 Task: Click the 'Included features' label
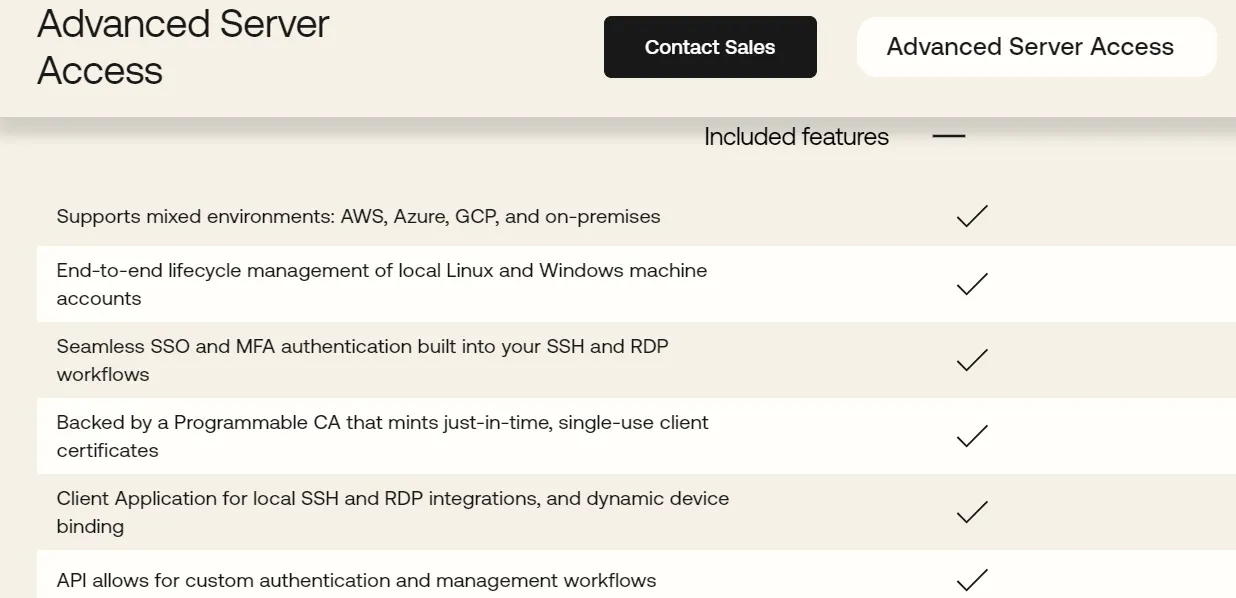coord(796,137)
